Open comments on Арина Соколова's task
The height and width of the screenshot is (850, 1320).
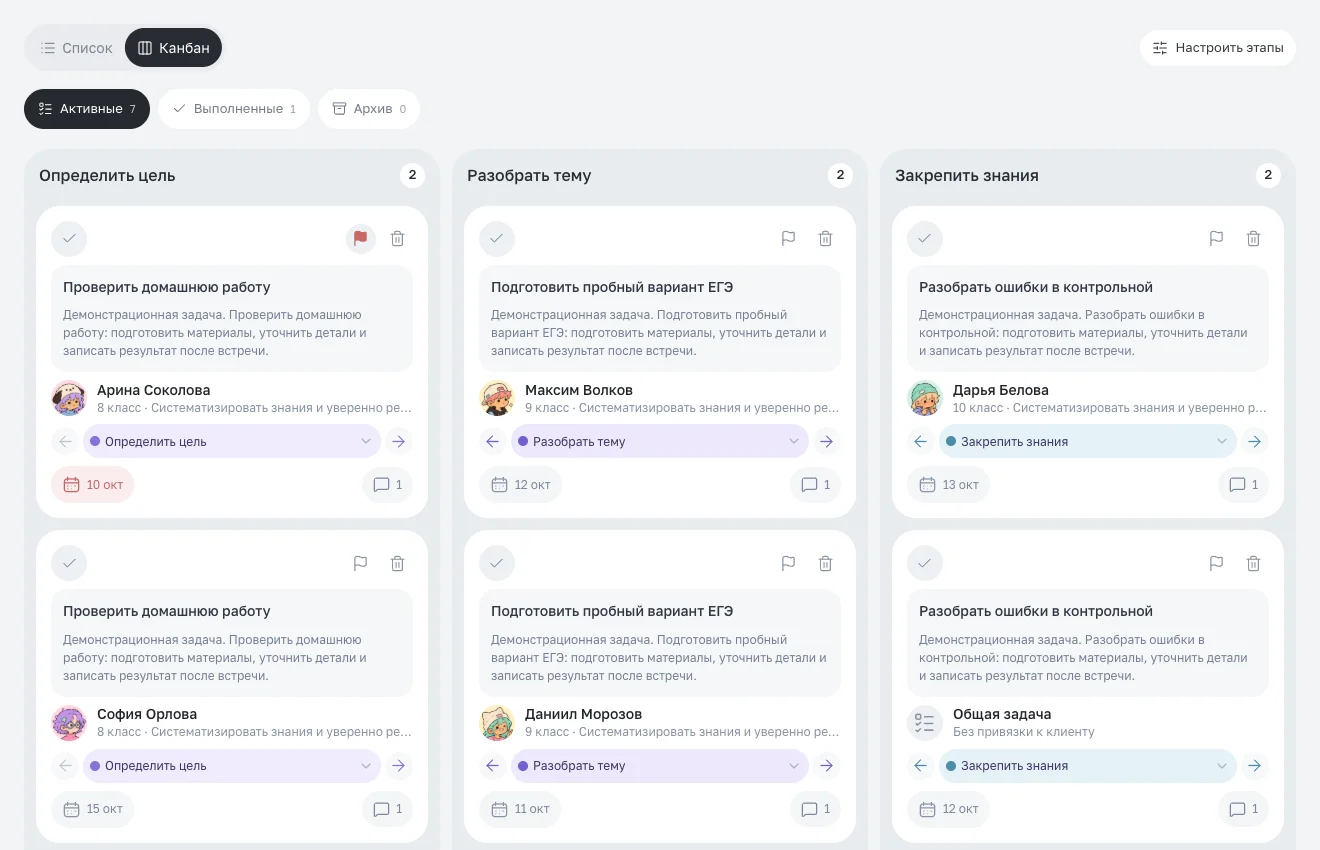tap(387, 485)
